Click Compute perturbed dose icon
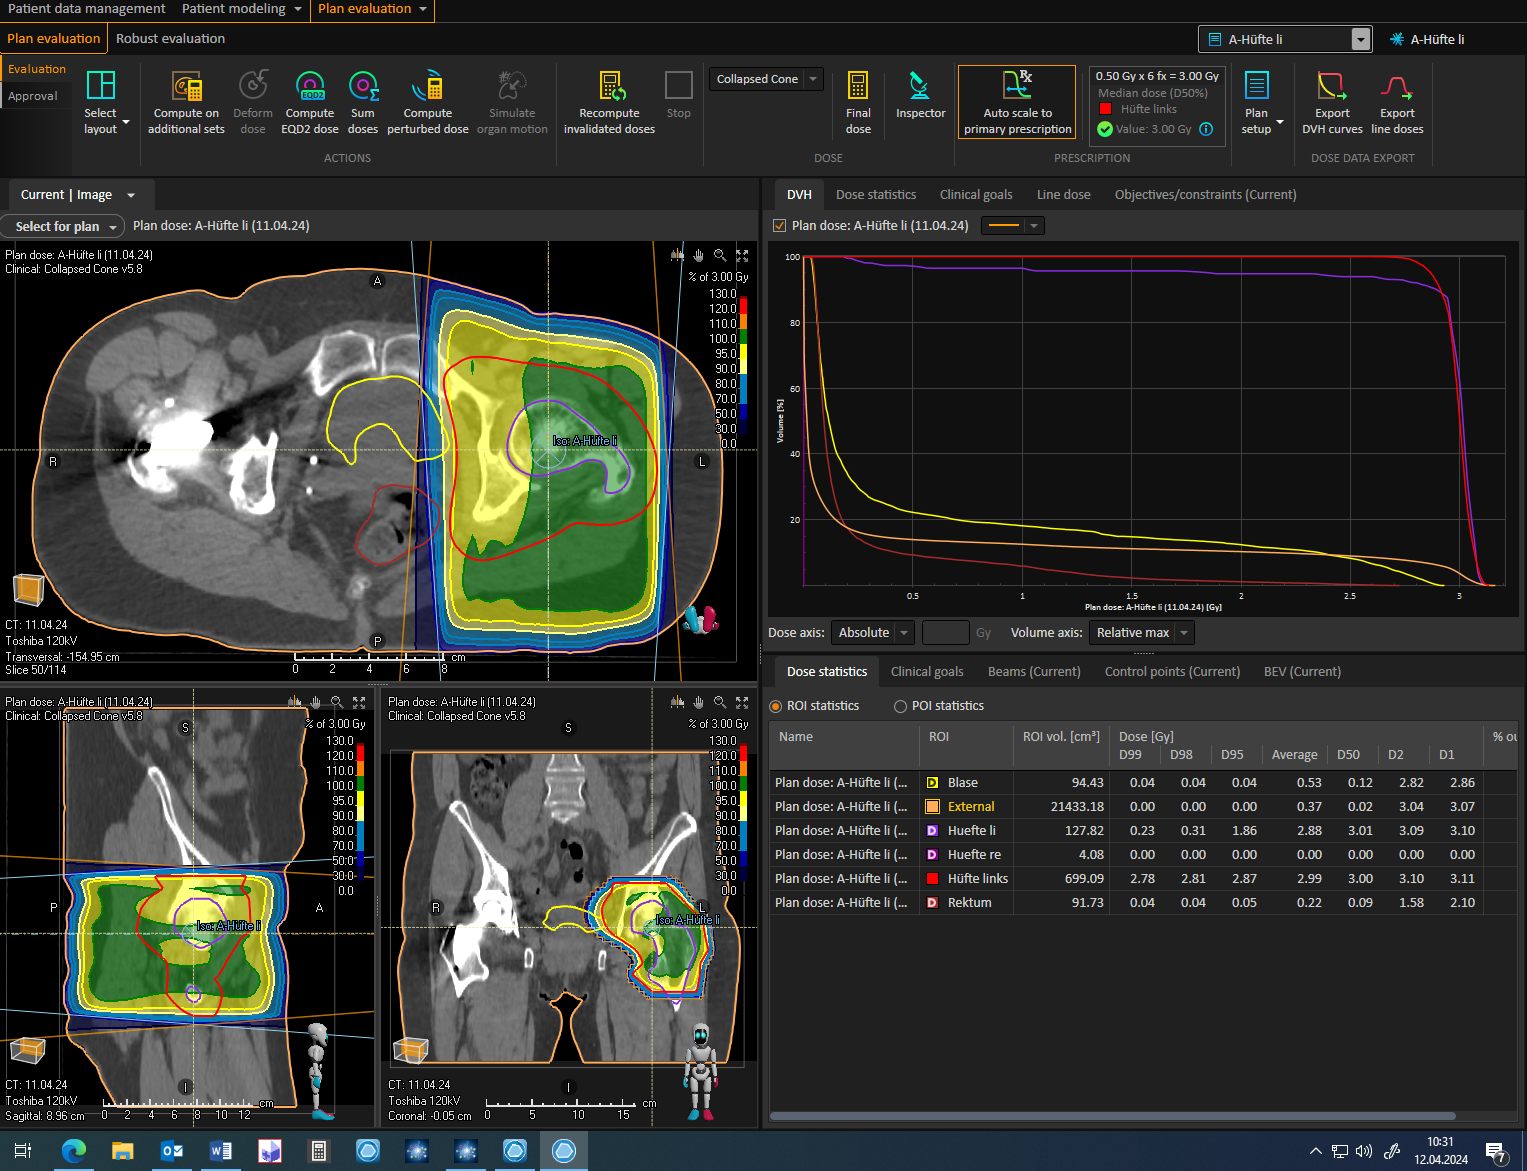Image resolution: width=1527 pixels, height=1171 pixels. pyautogui.click(x=429, y=87)
